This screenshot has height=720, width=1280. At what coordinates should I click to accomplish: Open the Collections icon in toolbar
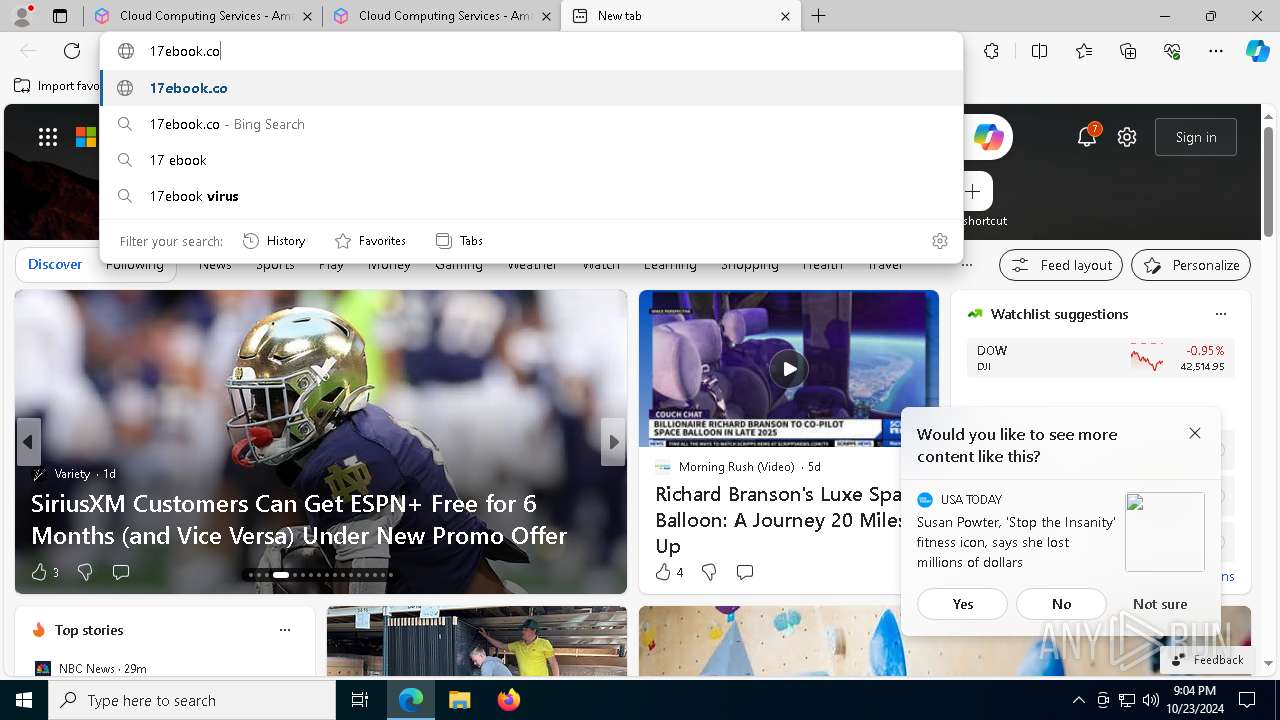[x=1128, y=51]
